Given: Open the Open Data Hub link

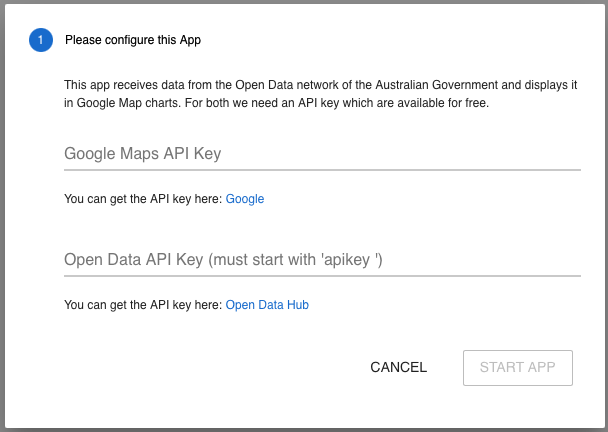Looking at the screenshot, I should coord(267,305).
